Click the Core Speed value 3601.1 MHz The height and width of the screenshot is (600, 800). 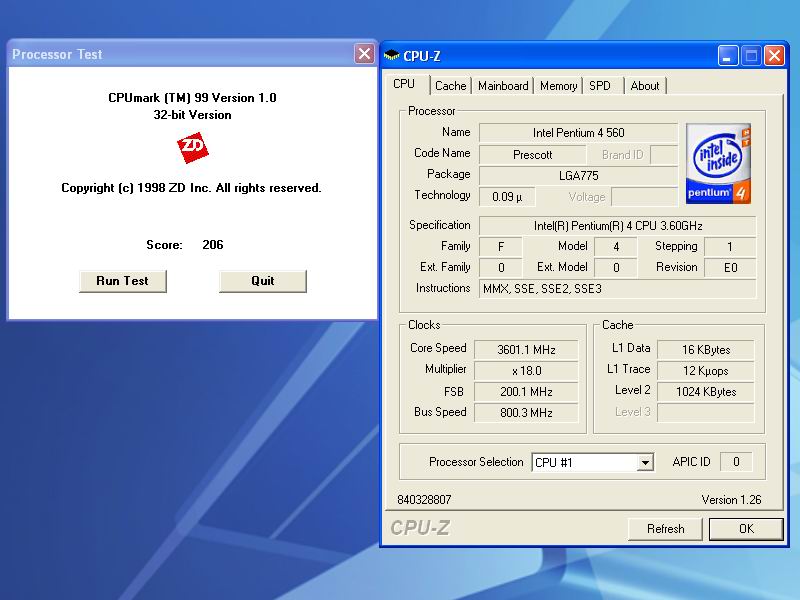526,350
